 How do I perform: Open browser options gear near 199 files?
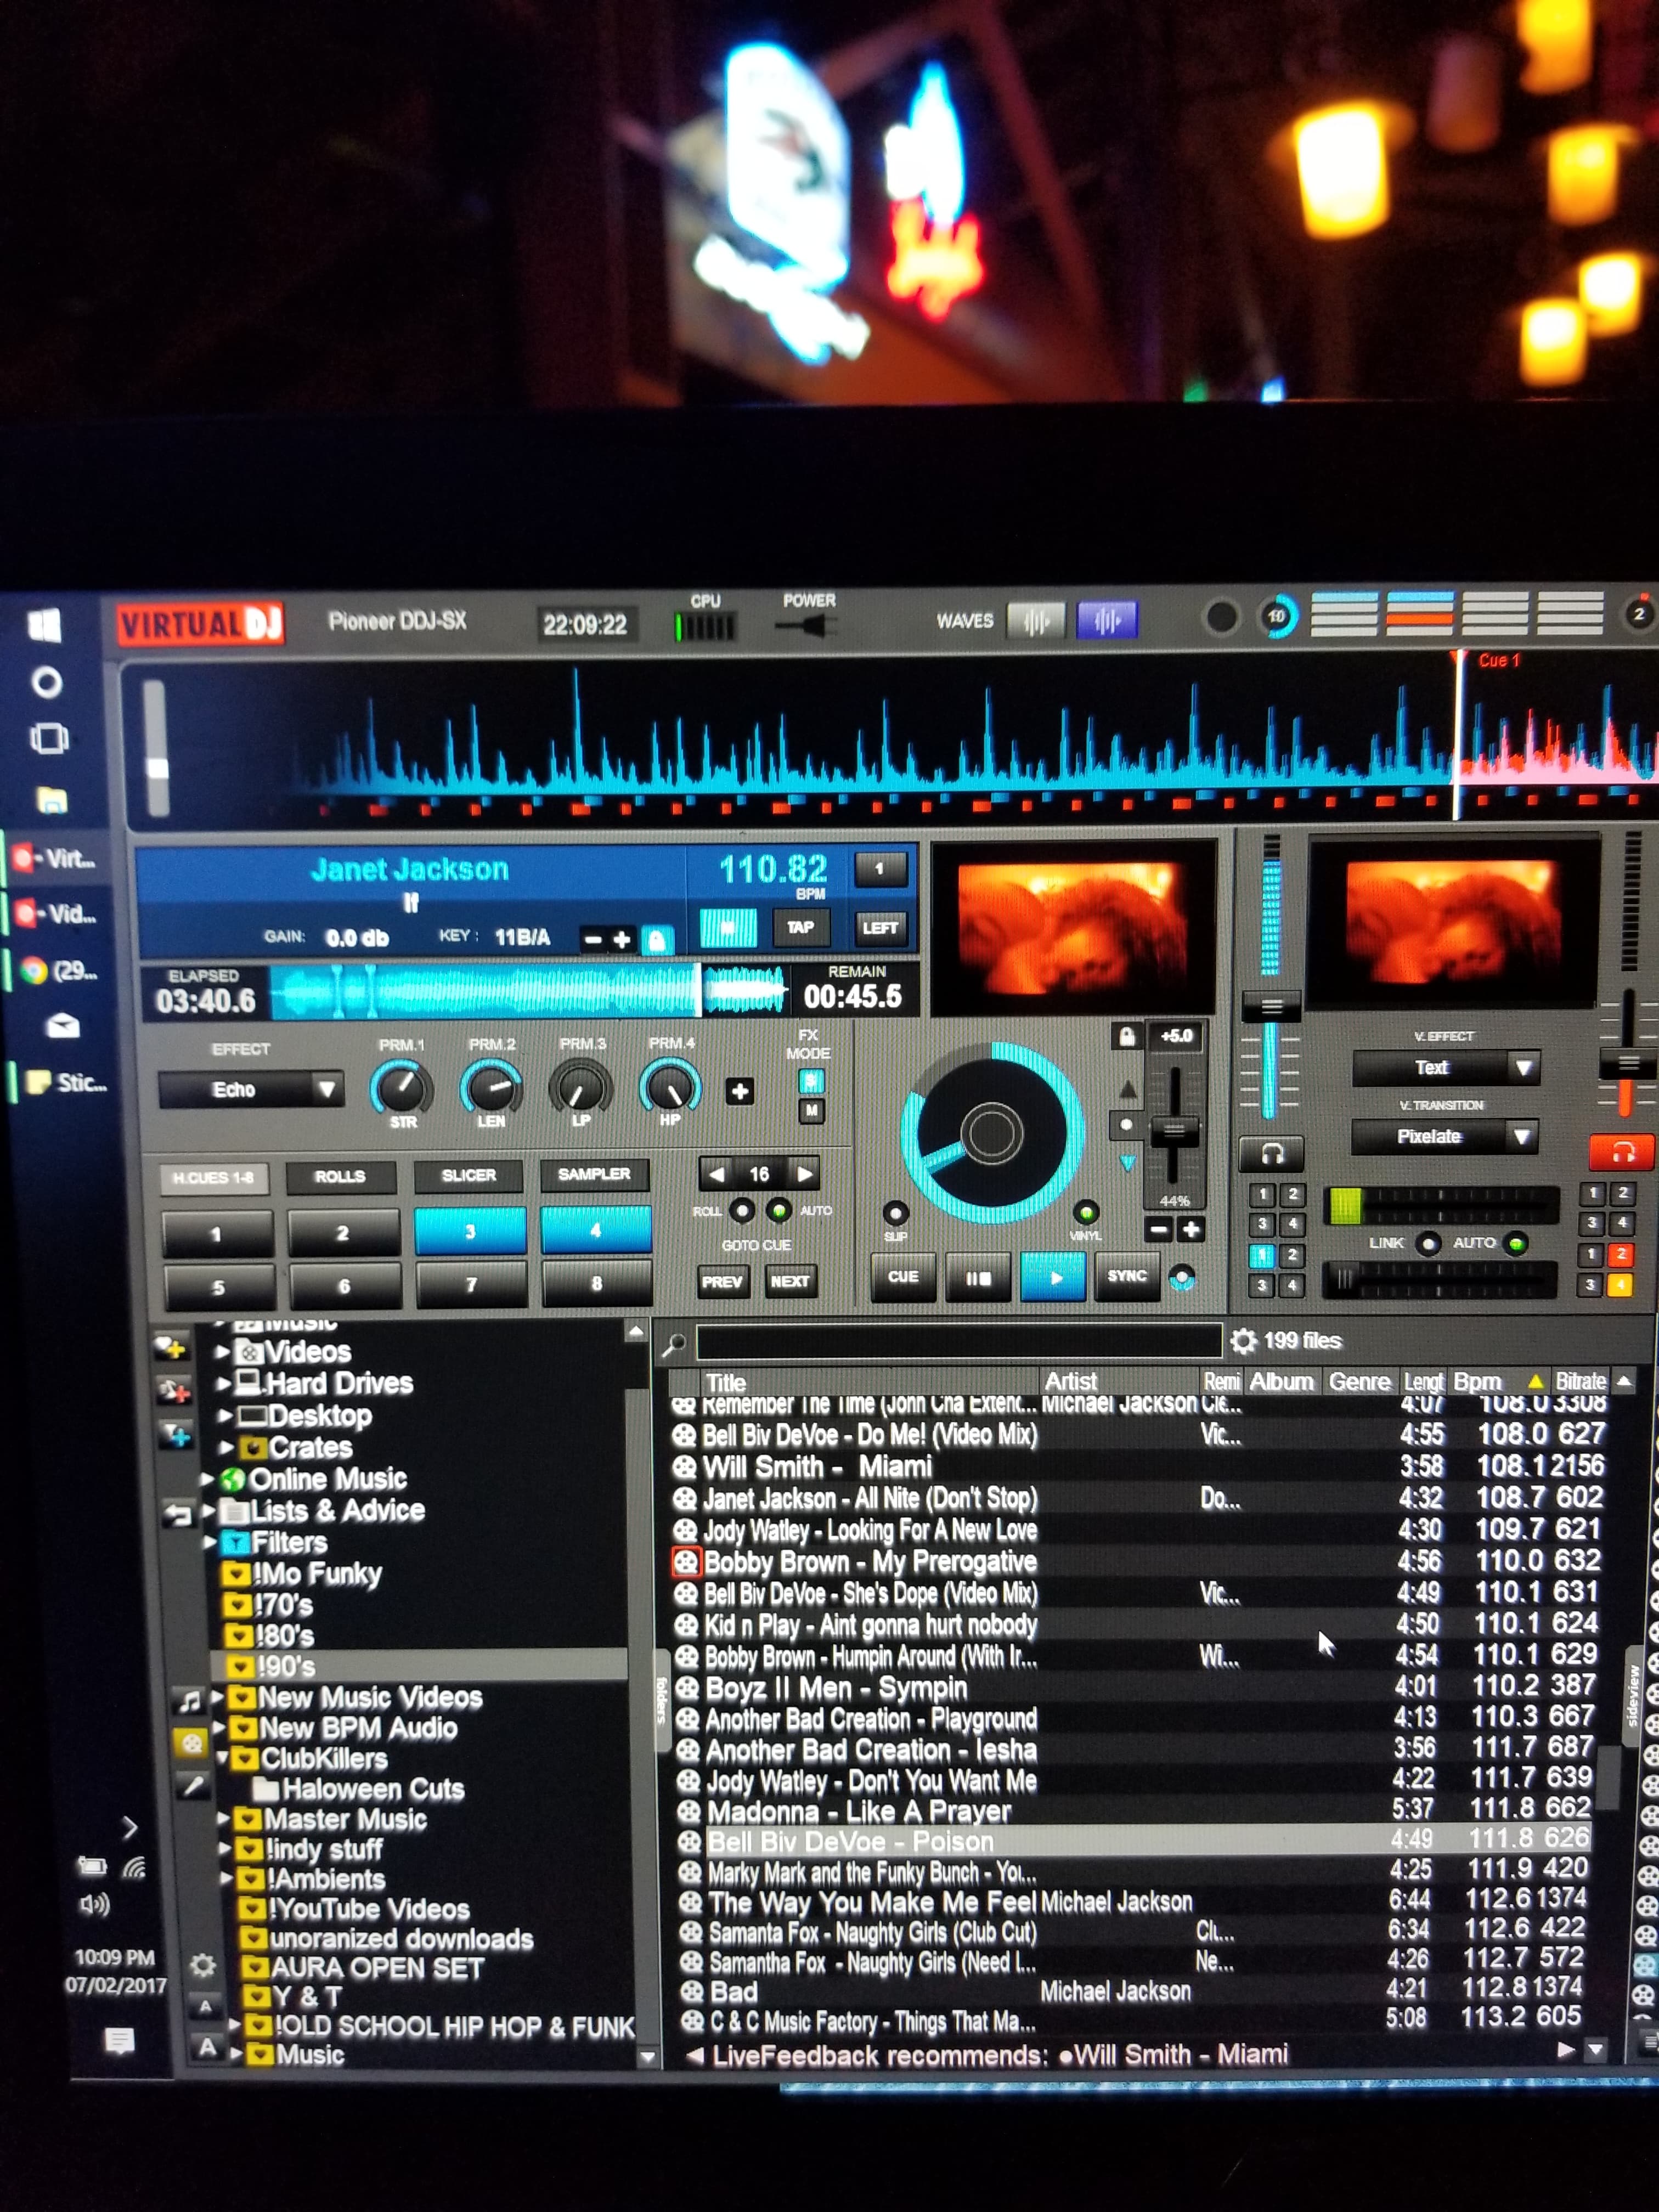pyautogui.click(x=1243, y=1341)
